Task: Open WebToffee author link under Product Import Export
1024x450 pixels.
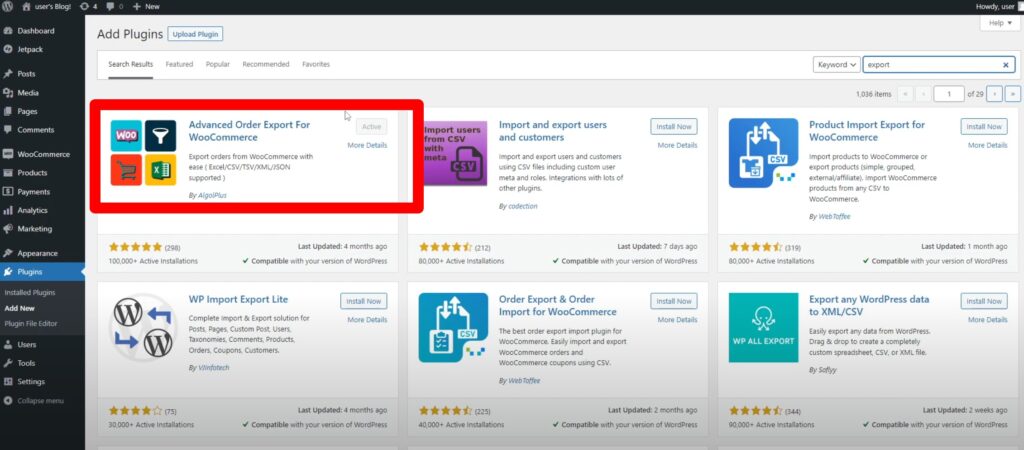Action: tap(835, 216)
